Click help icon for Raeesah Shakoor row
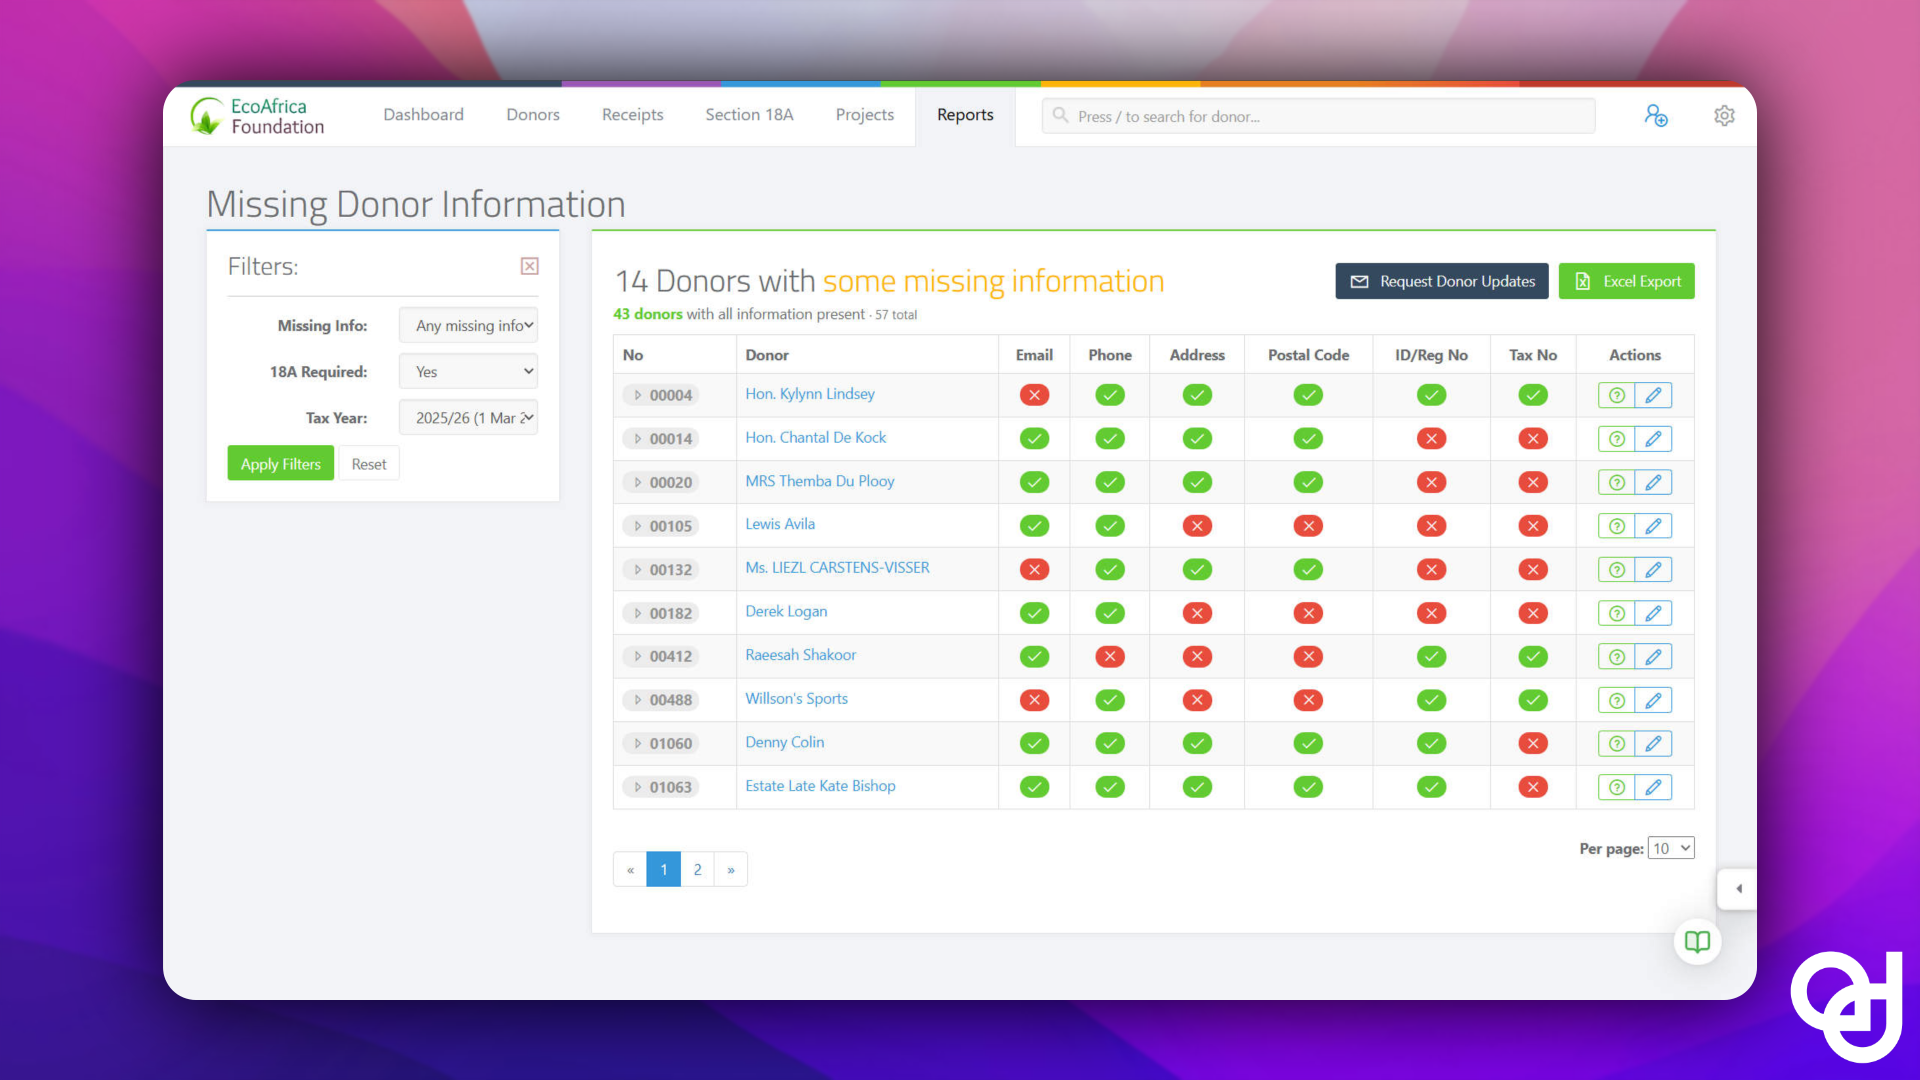This screenshot has width=1920, height=1080. coord(1616,657)
